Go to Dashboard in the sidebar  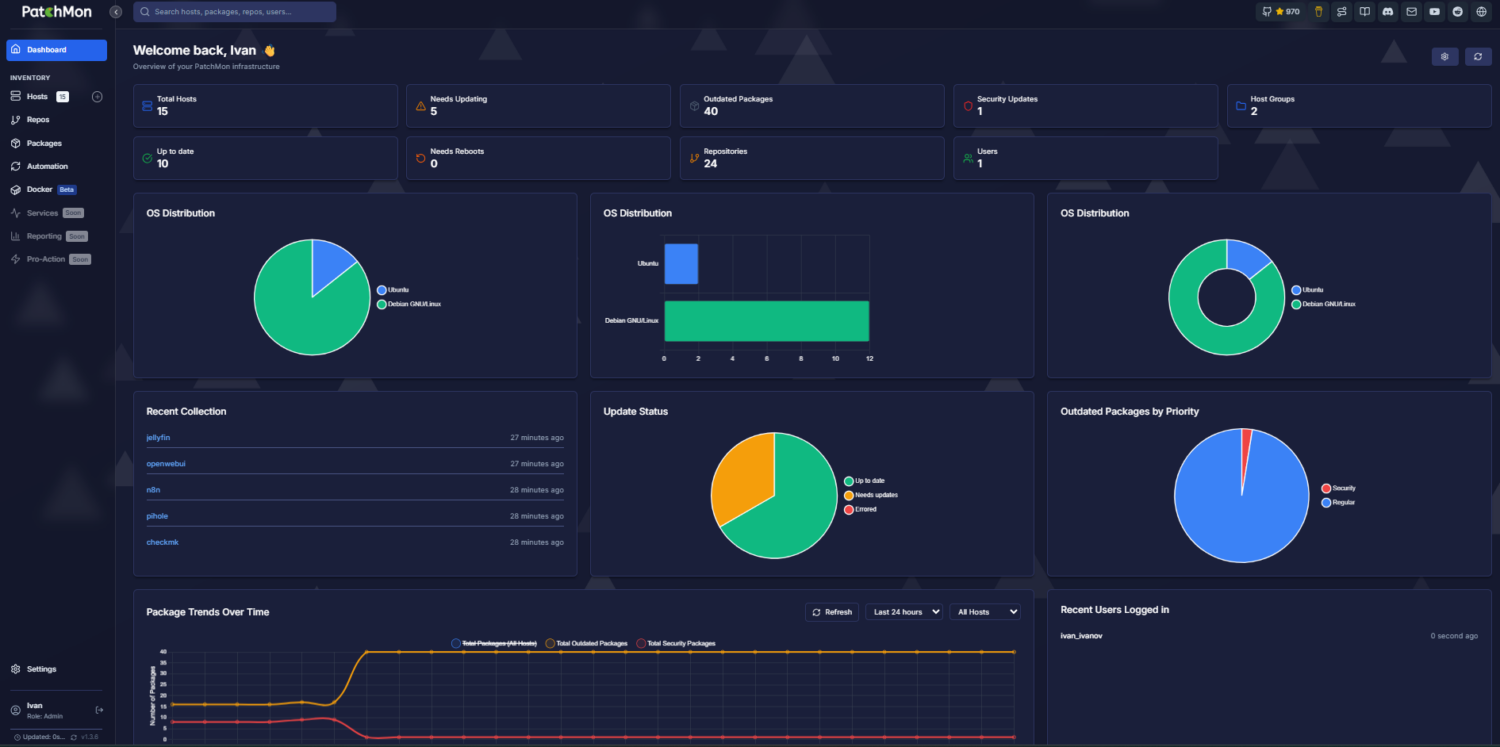(57, 50)
